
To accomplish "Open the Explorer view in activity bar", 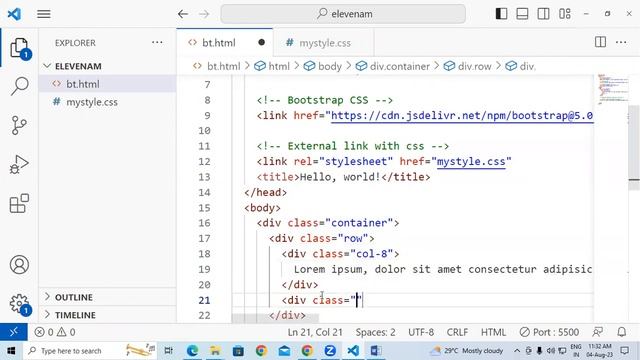I will pyautogui.click(x=19, y=49).
